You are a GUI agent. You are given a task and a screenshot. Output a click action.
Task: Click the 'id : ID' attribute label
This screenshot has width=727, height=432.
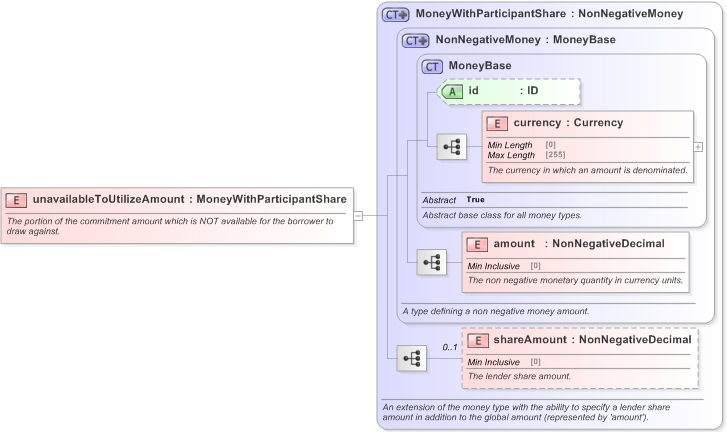pyautogui.click(x=504, y=91)
